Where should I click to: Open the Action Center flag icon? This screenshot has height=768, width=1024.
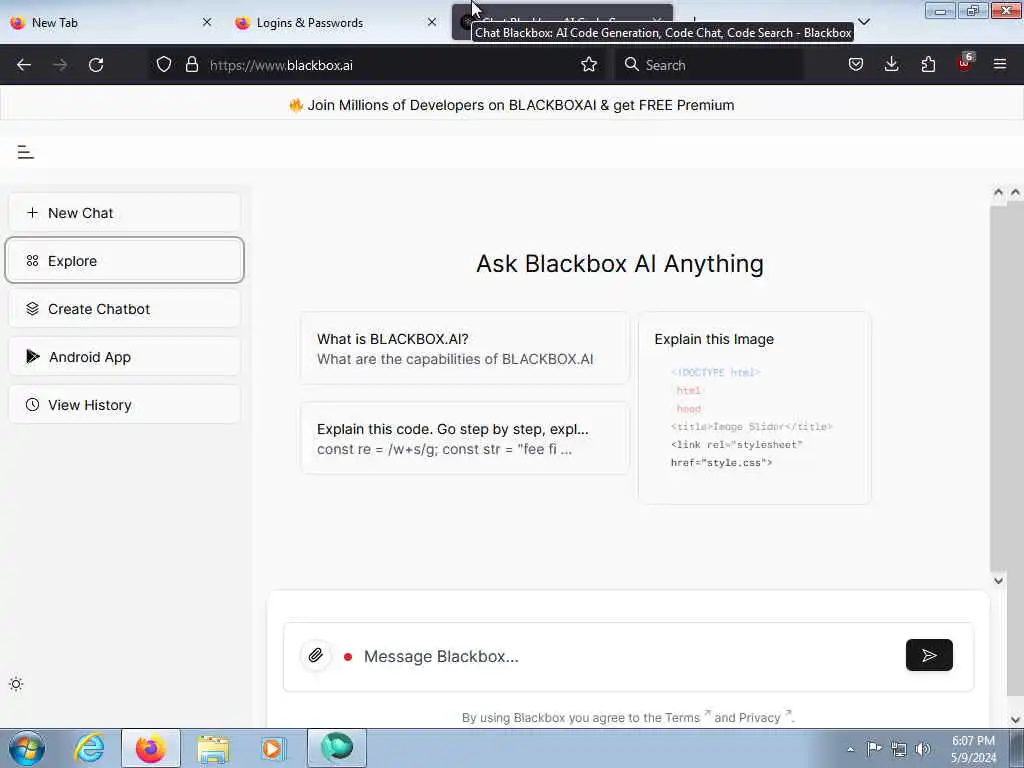pos(874,749)
